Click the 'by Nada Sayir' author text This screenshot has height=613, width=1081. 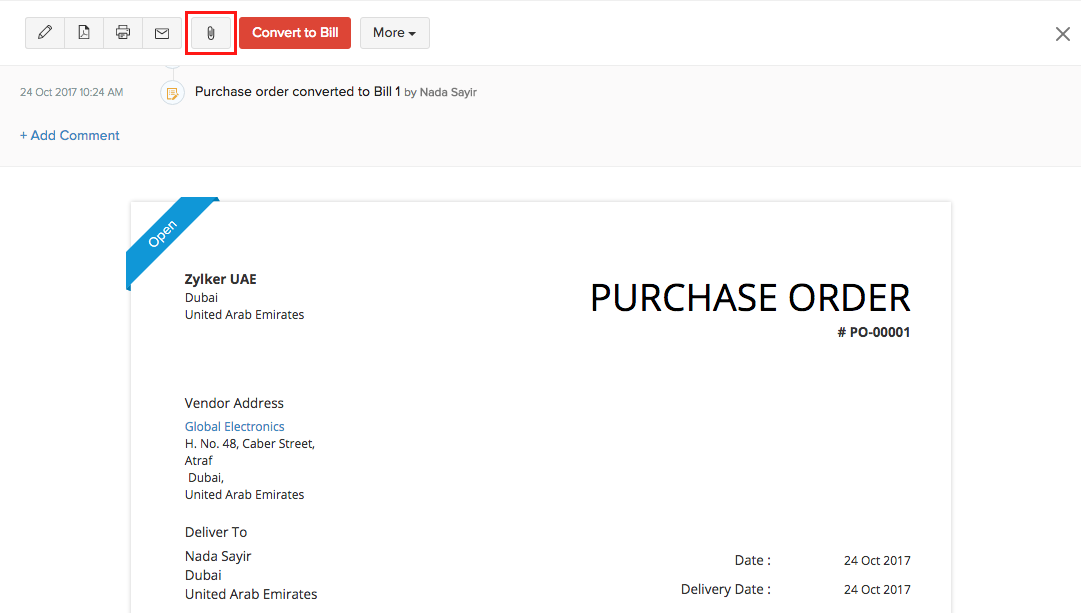(441, 92)
